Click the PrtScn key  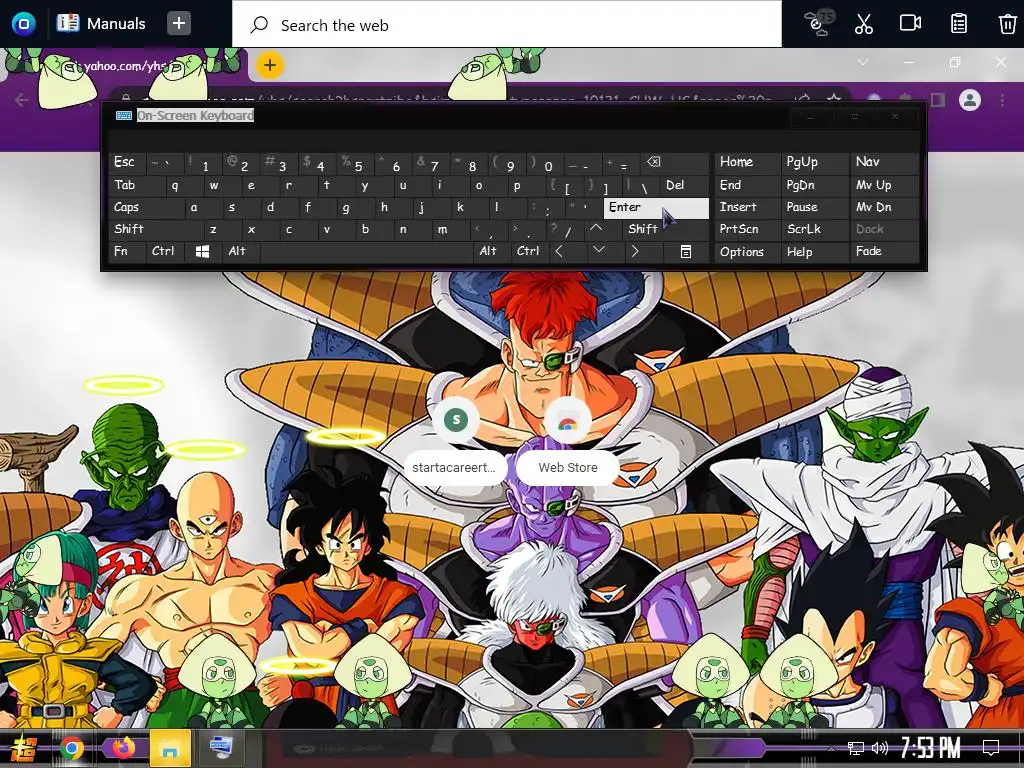(x=747, y=229)
